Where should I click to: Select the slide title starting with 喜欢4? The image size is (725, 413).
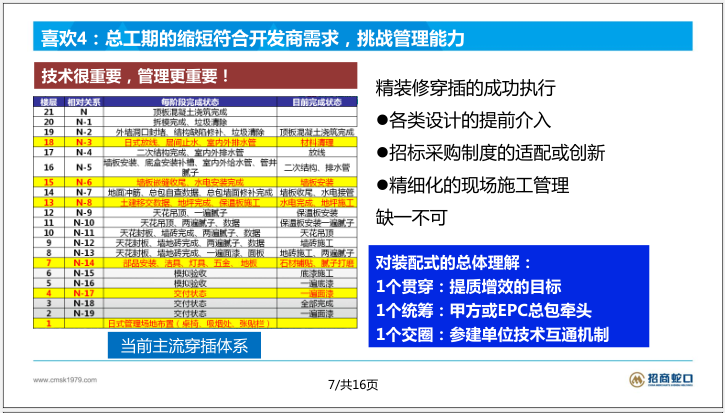pyautogui.click(x=252, y=38)
